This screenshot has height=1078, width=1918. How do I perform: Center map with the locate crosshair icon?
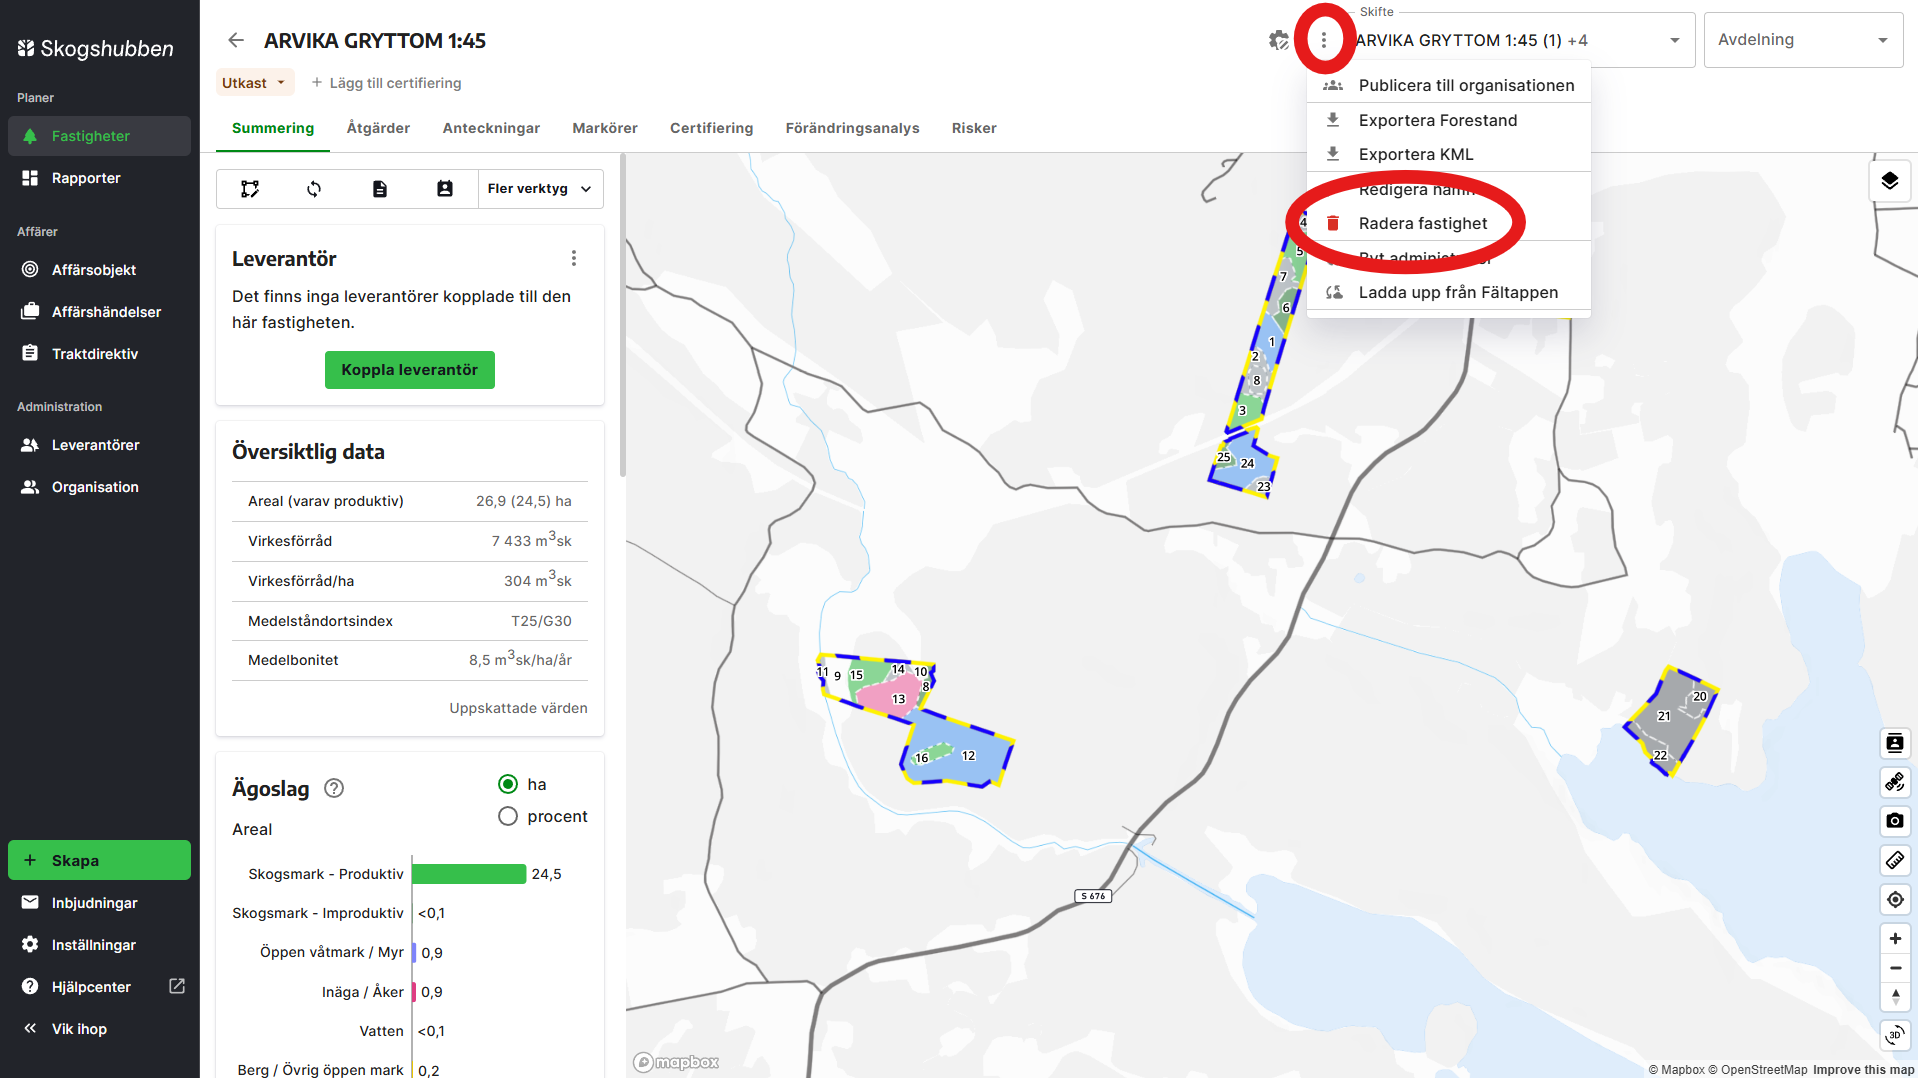(1895, 900)
